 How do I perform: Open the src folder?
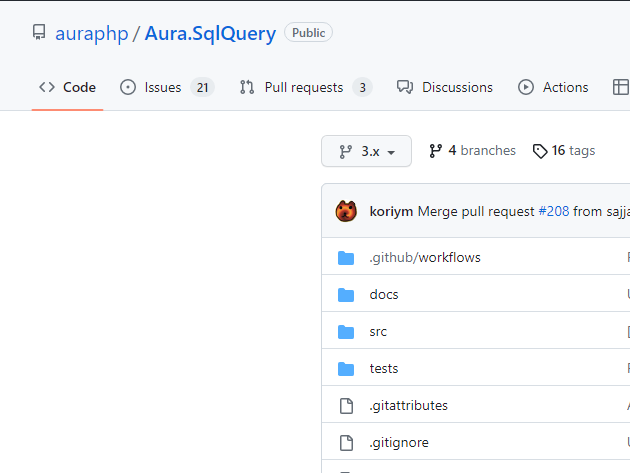click(x=378, y=332)
